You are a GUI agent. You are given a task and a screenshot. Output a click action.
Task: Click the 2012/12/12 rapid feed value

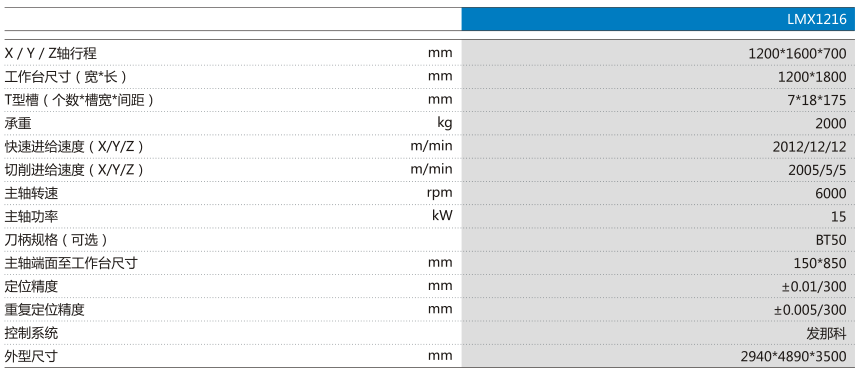pyautogui.click(x=810, y=147)
